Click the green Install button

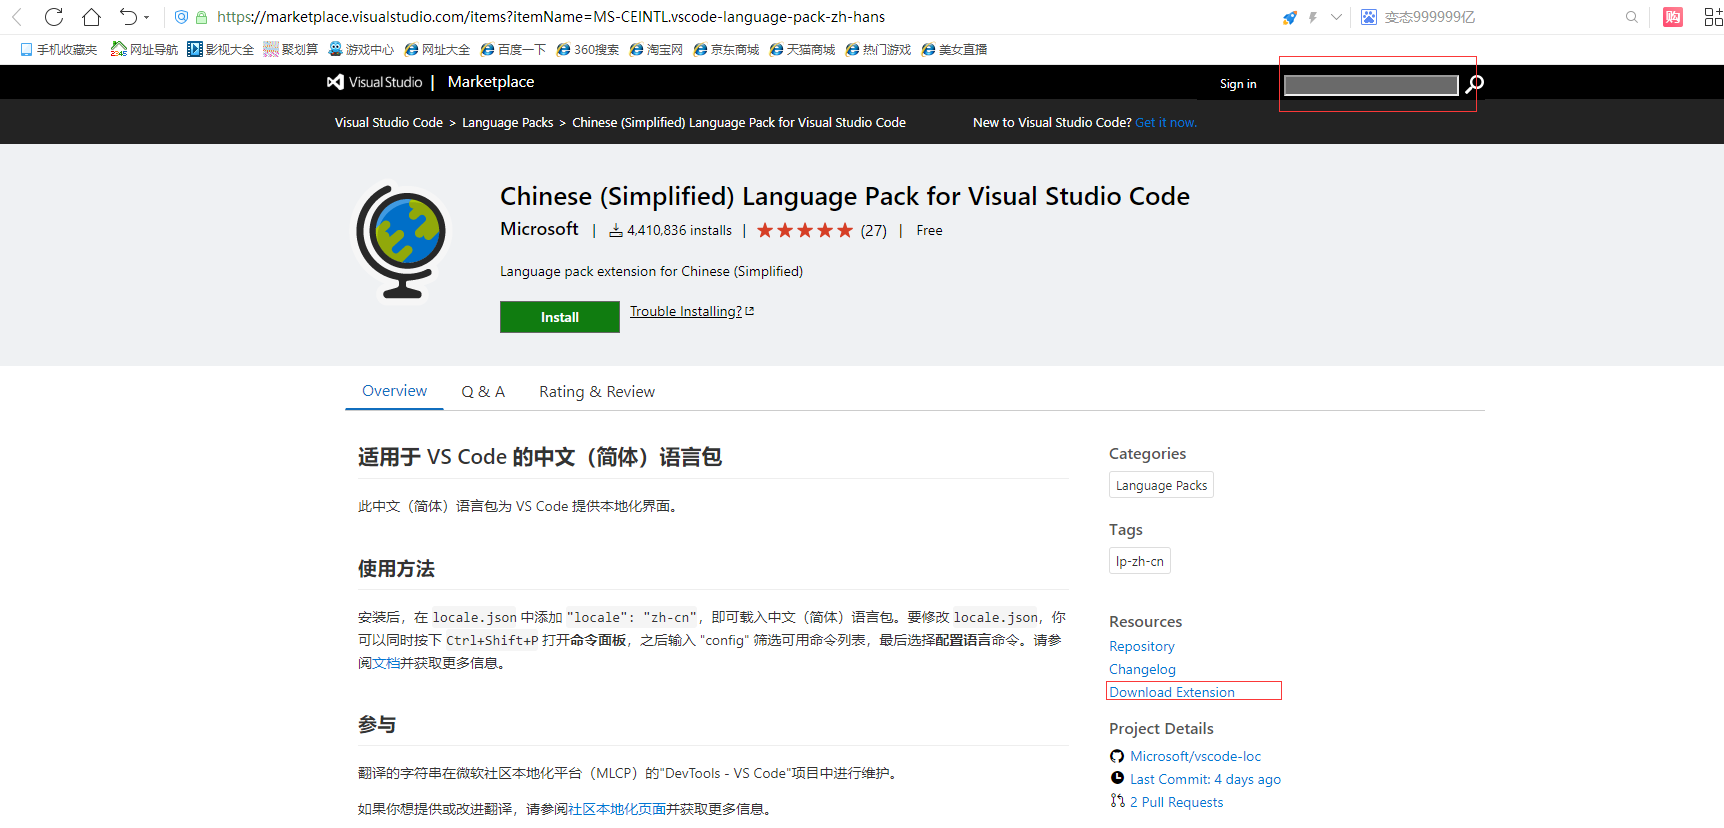pyautogui.click(x=560, y=317)
